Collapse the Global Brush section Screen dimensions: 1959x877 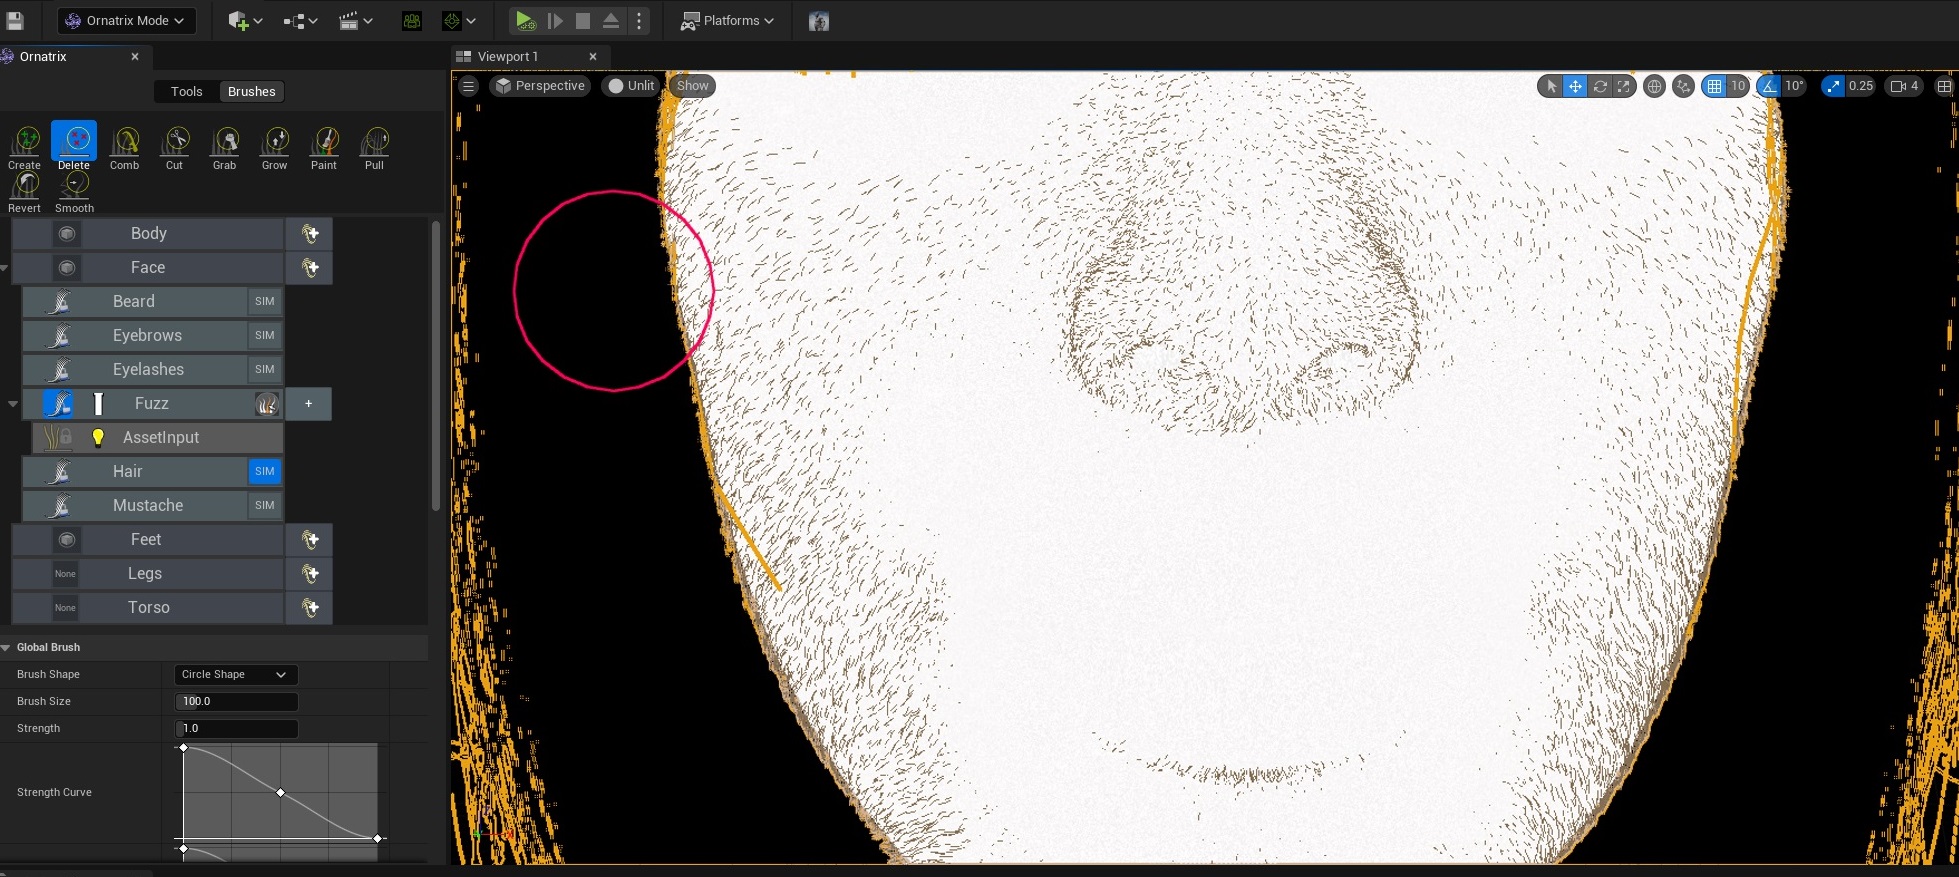(x=7, y=648)
